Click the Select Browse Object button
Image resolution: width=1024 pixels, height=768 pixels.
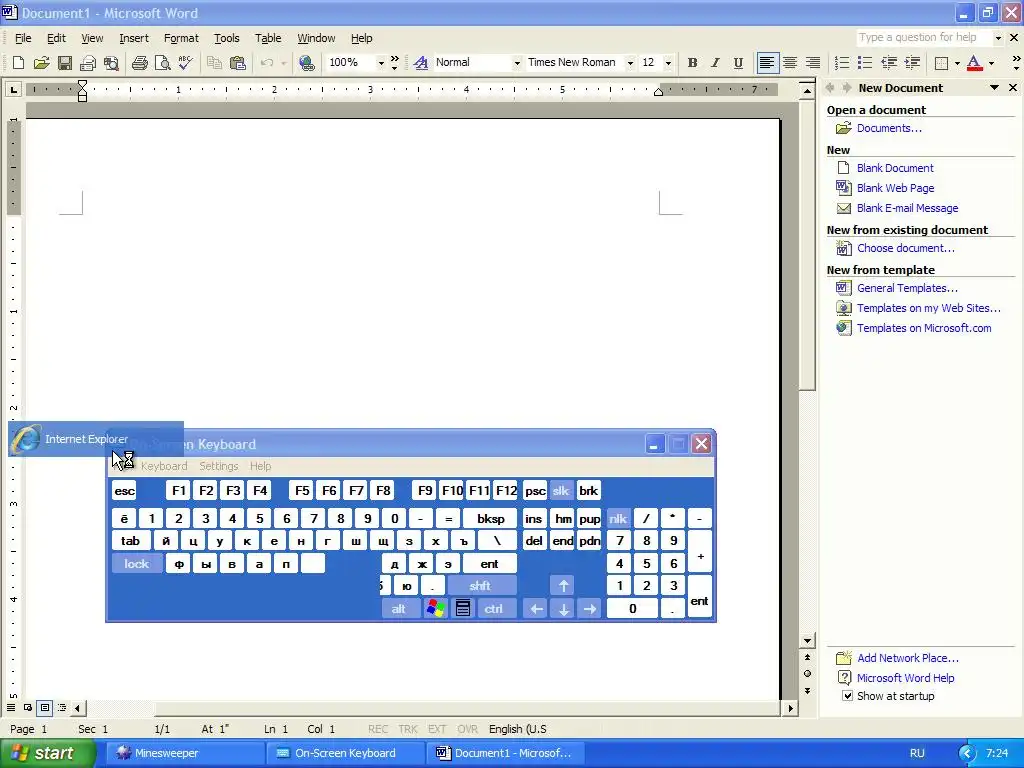[x=807, y=674]
